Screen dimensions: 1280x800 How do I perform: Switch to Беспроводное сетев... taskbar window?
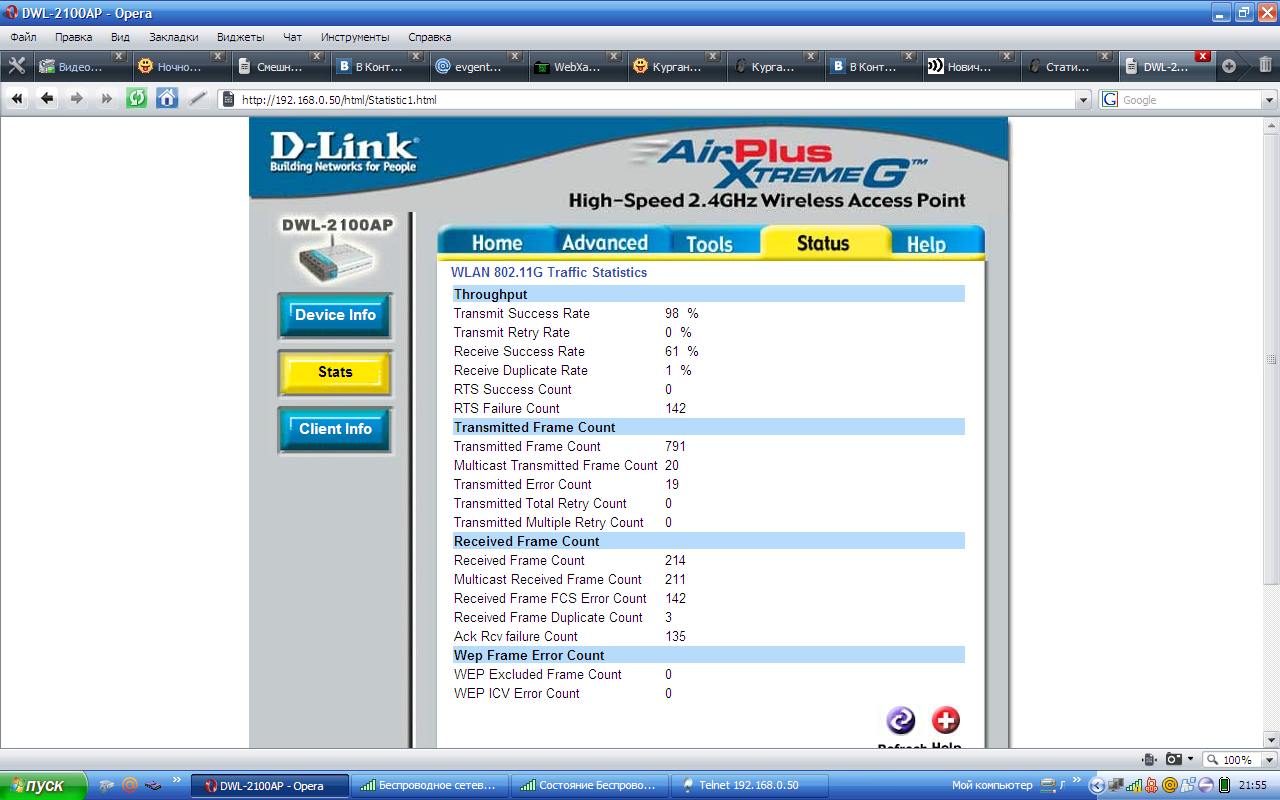click(429, 785)
